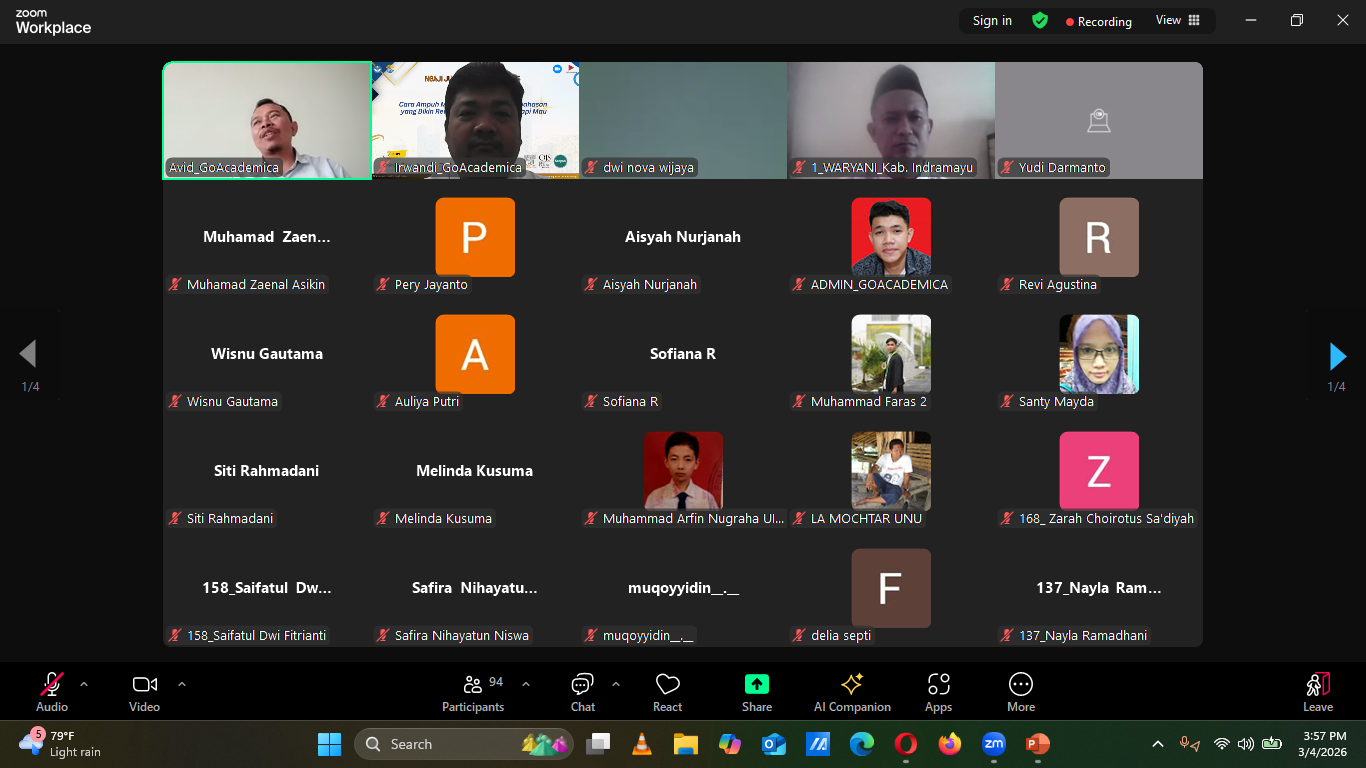The height and width of the screenshot is (768, 1366).
Task: Toggle the camera with Video button
Action: tap(144, 692)
